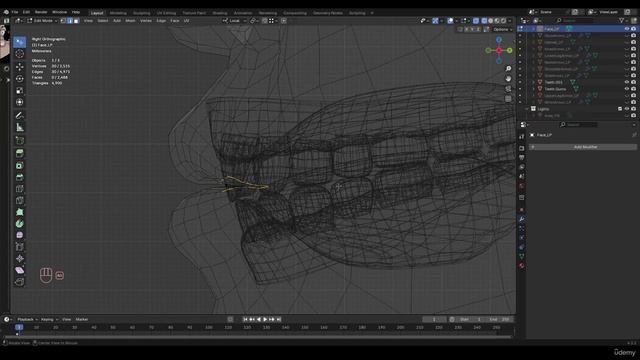The height and width of the screenshot is (360, 640).
Task: Jump to the timeline start frame
Action: point(245,319)
